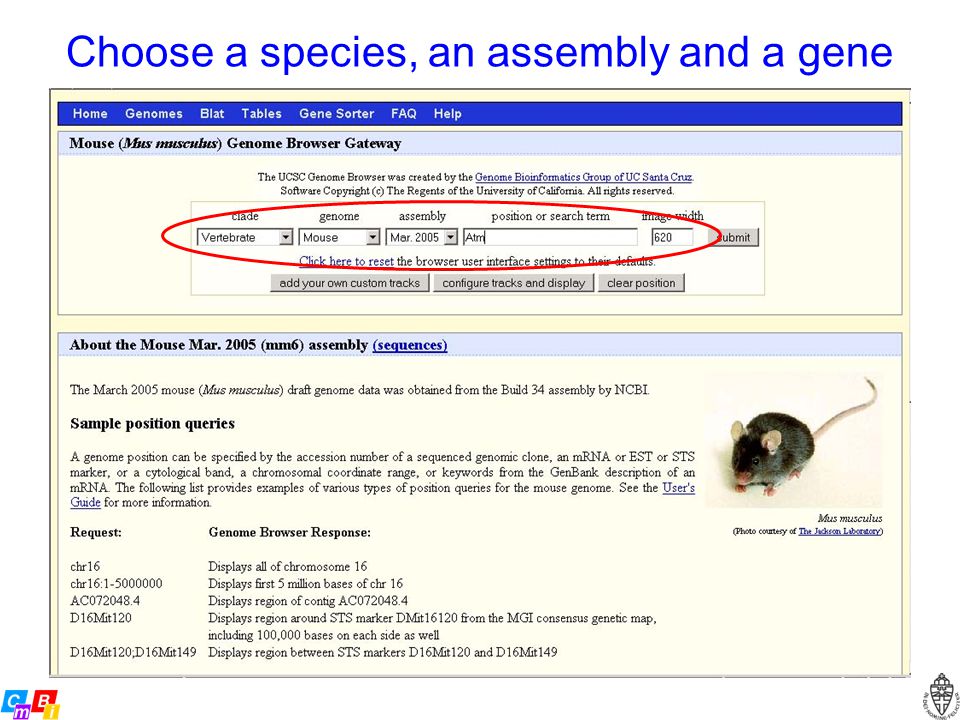This screenshot has width=960, height=720.
Task: Select the 'AC072048.4' sample query
Action: [105, 601]
